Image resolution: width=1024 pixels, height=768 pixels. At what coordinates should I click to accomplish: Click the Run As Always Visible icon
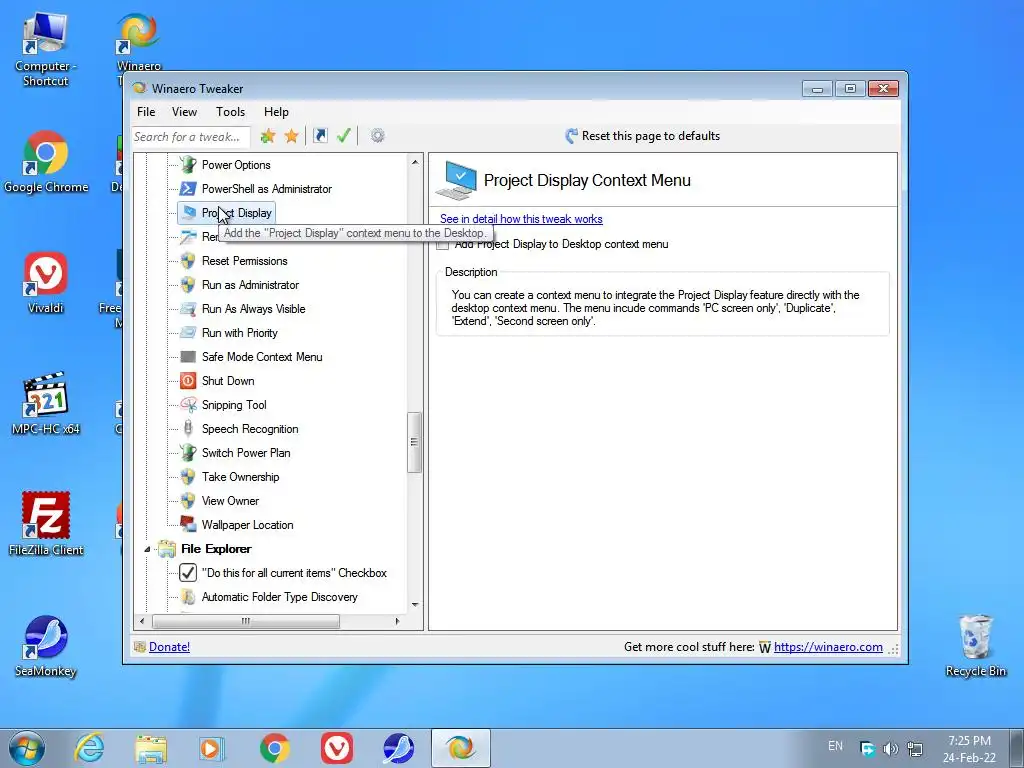pyautogui.click(x=188, y=309)
